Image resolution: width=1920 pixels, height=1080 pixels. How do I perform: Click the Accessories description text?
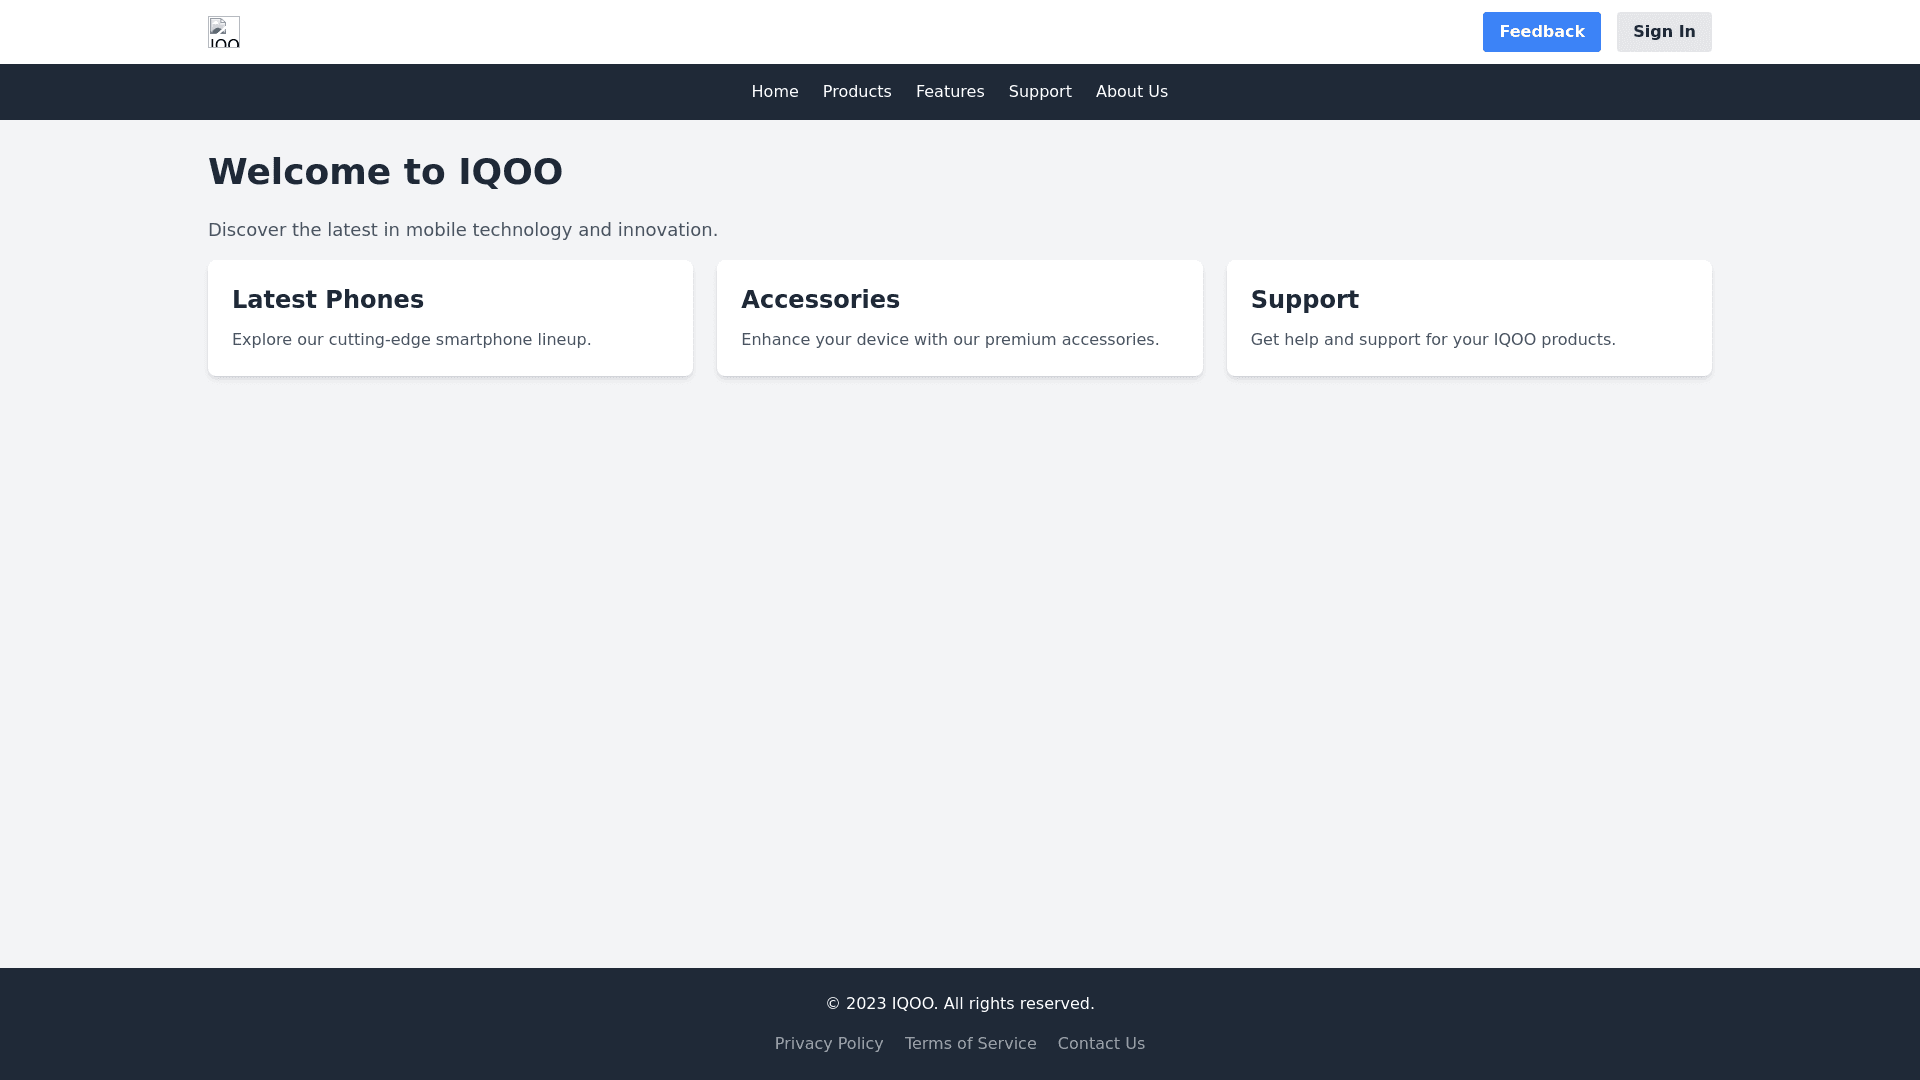point(949,340)
